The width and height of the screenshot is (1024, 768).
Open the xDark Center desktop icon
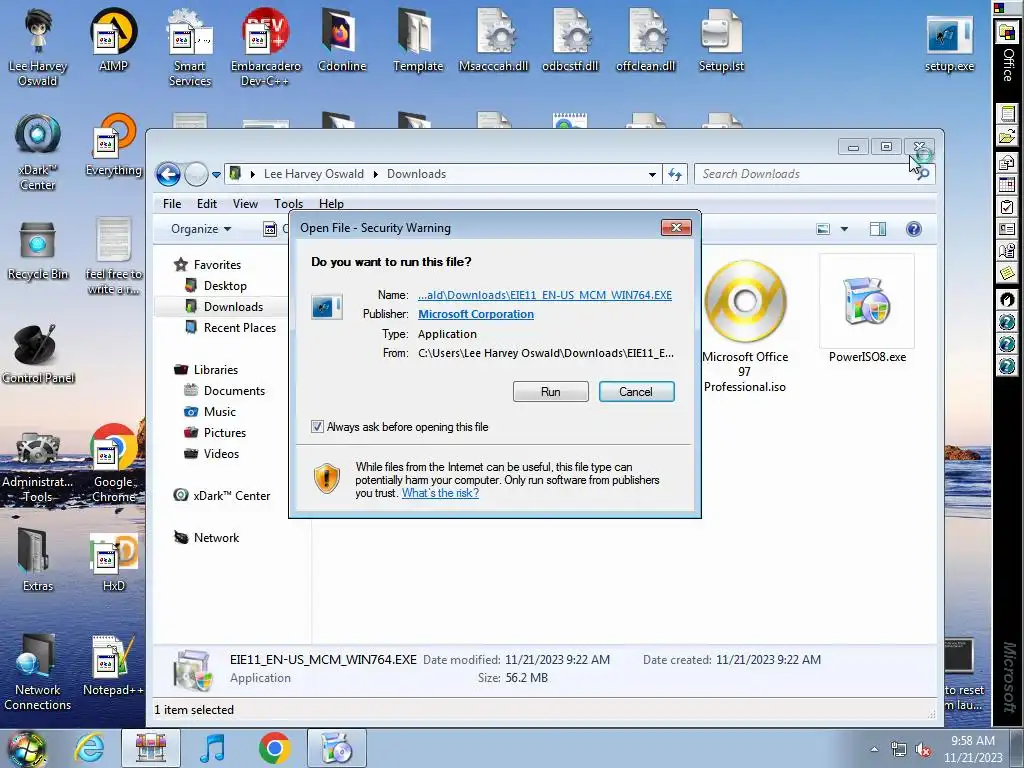(x=38, y=152)
